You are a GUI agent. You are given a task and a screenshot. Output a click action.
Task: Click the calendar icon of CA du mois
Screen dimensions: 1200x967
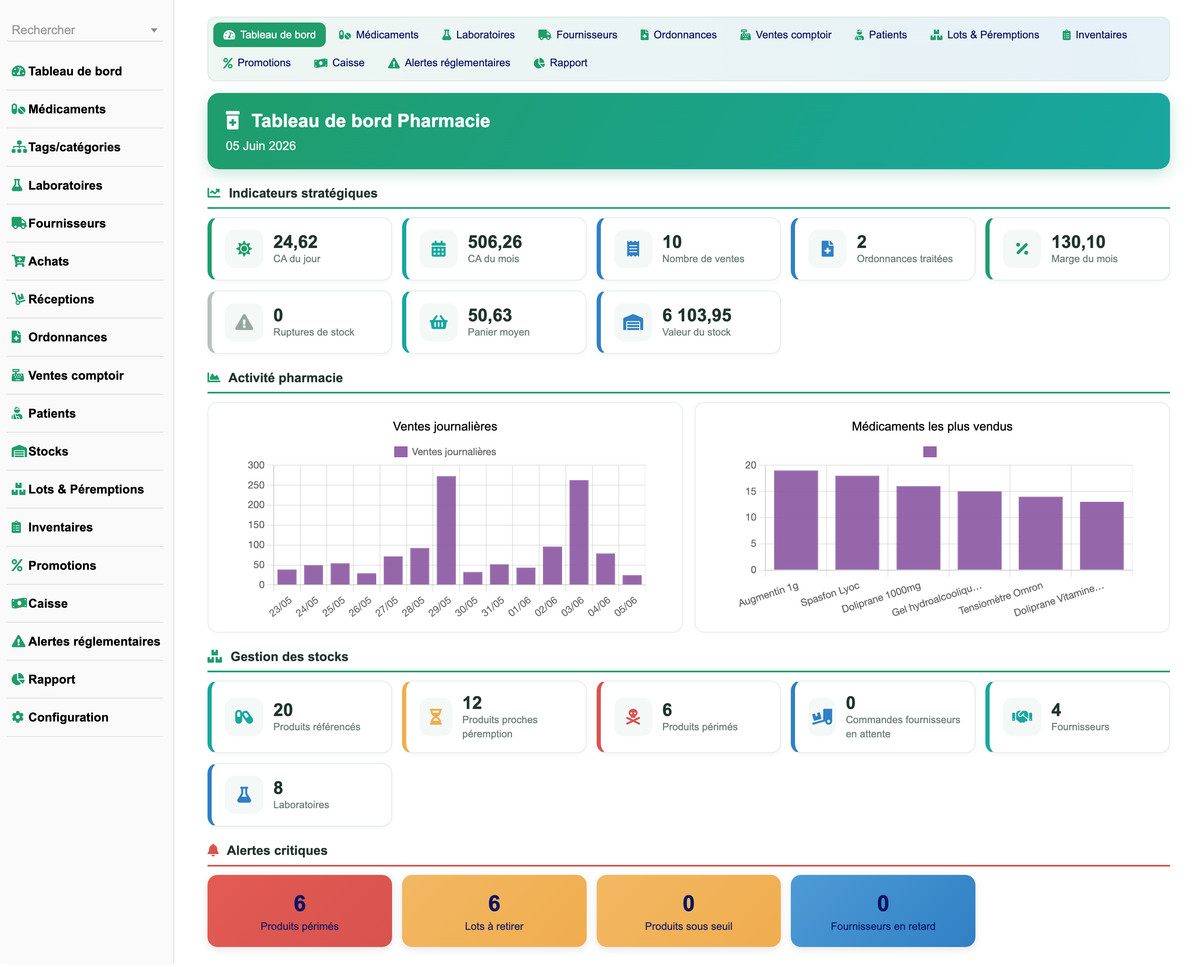pyautogui.click(x=438, y=249)
